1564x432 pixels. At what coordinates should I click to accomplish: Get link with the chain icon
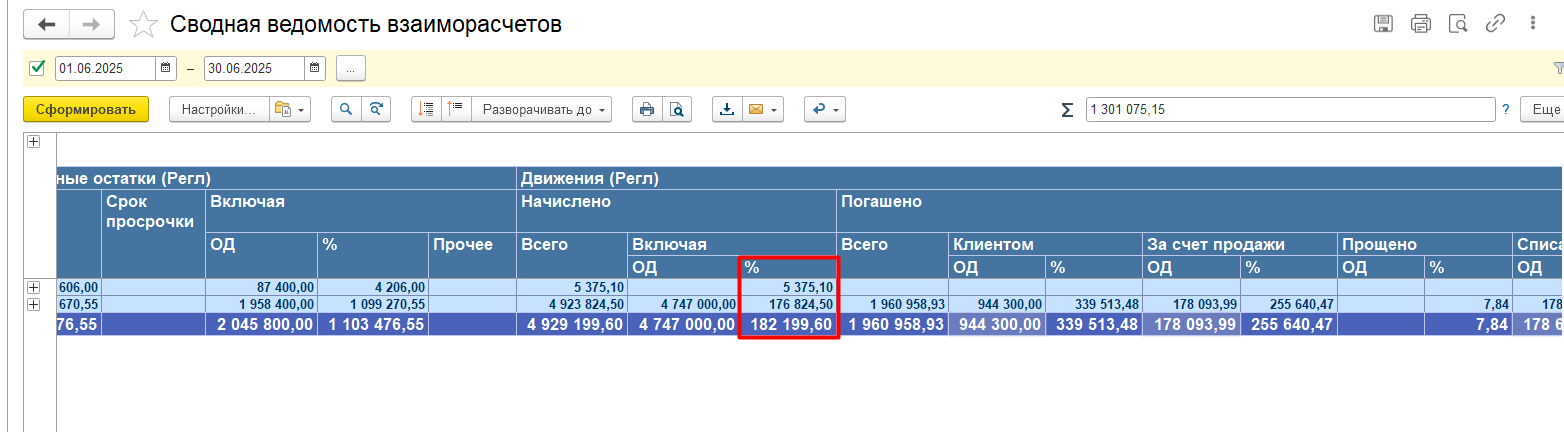1496,23
